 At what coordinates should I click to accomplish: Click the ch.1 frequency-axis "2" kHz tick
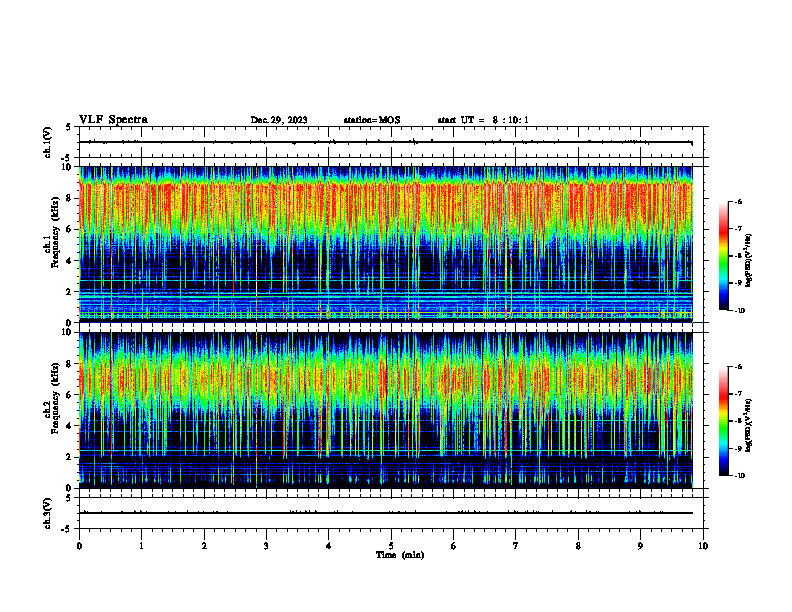69,292
